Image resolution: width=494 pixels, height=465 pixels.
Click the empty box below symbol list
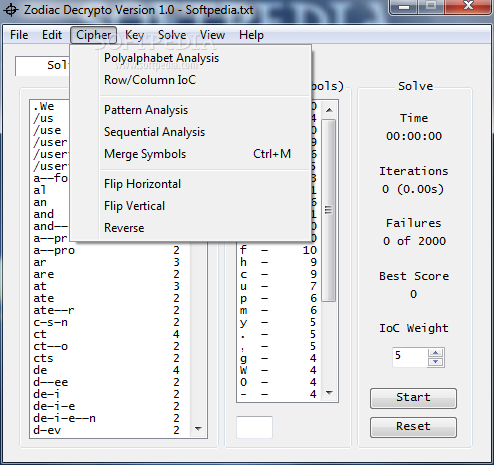click(254, 427)
